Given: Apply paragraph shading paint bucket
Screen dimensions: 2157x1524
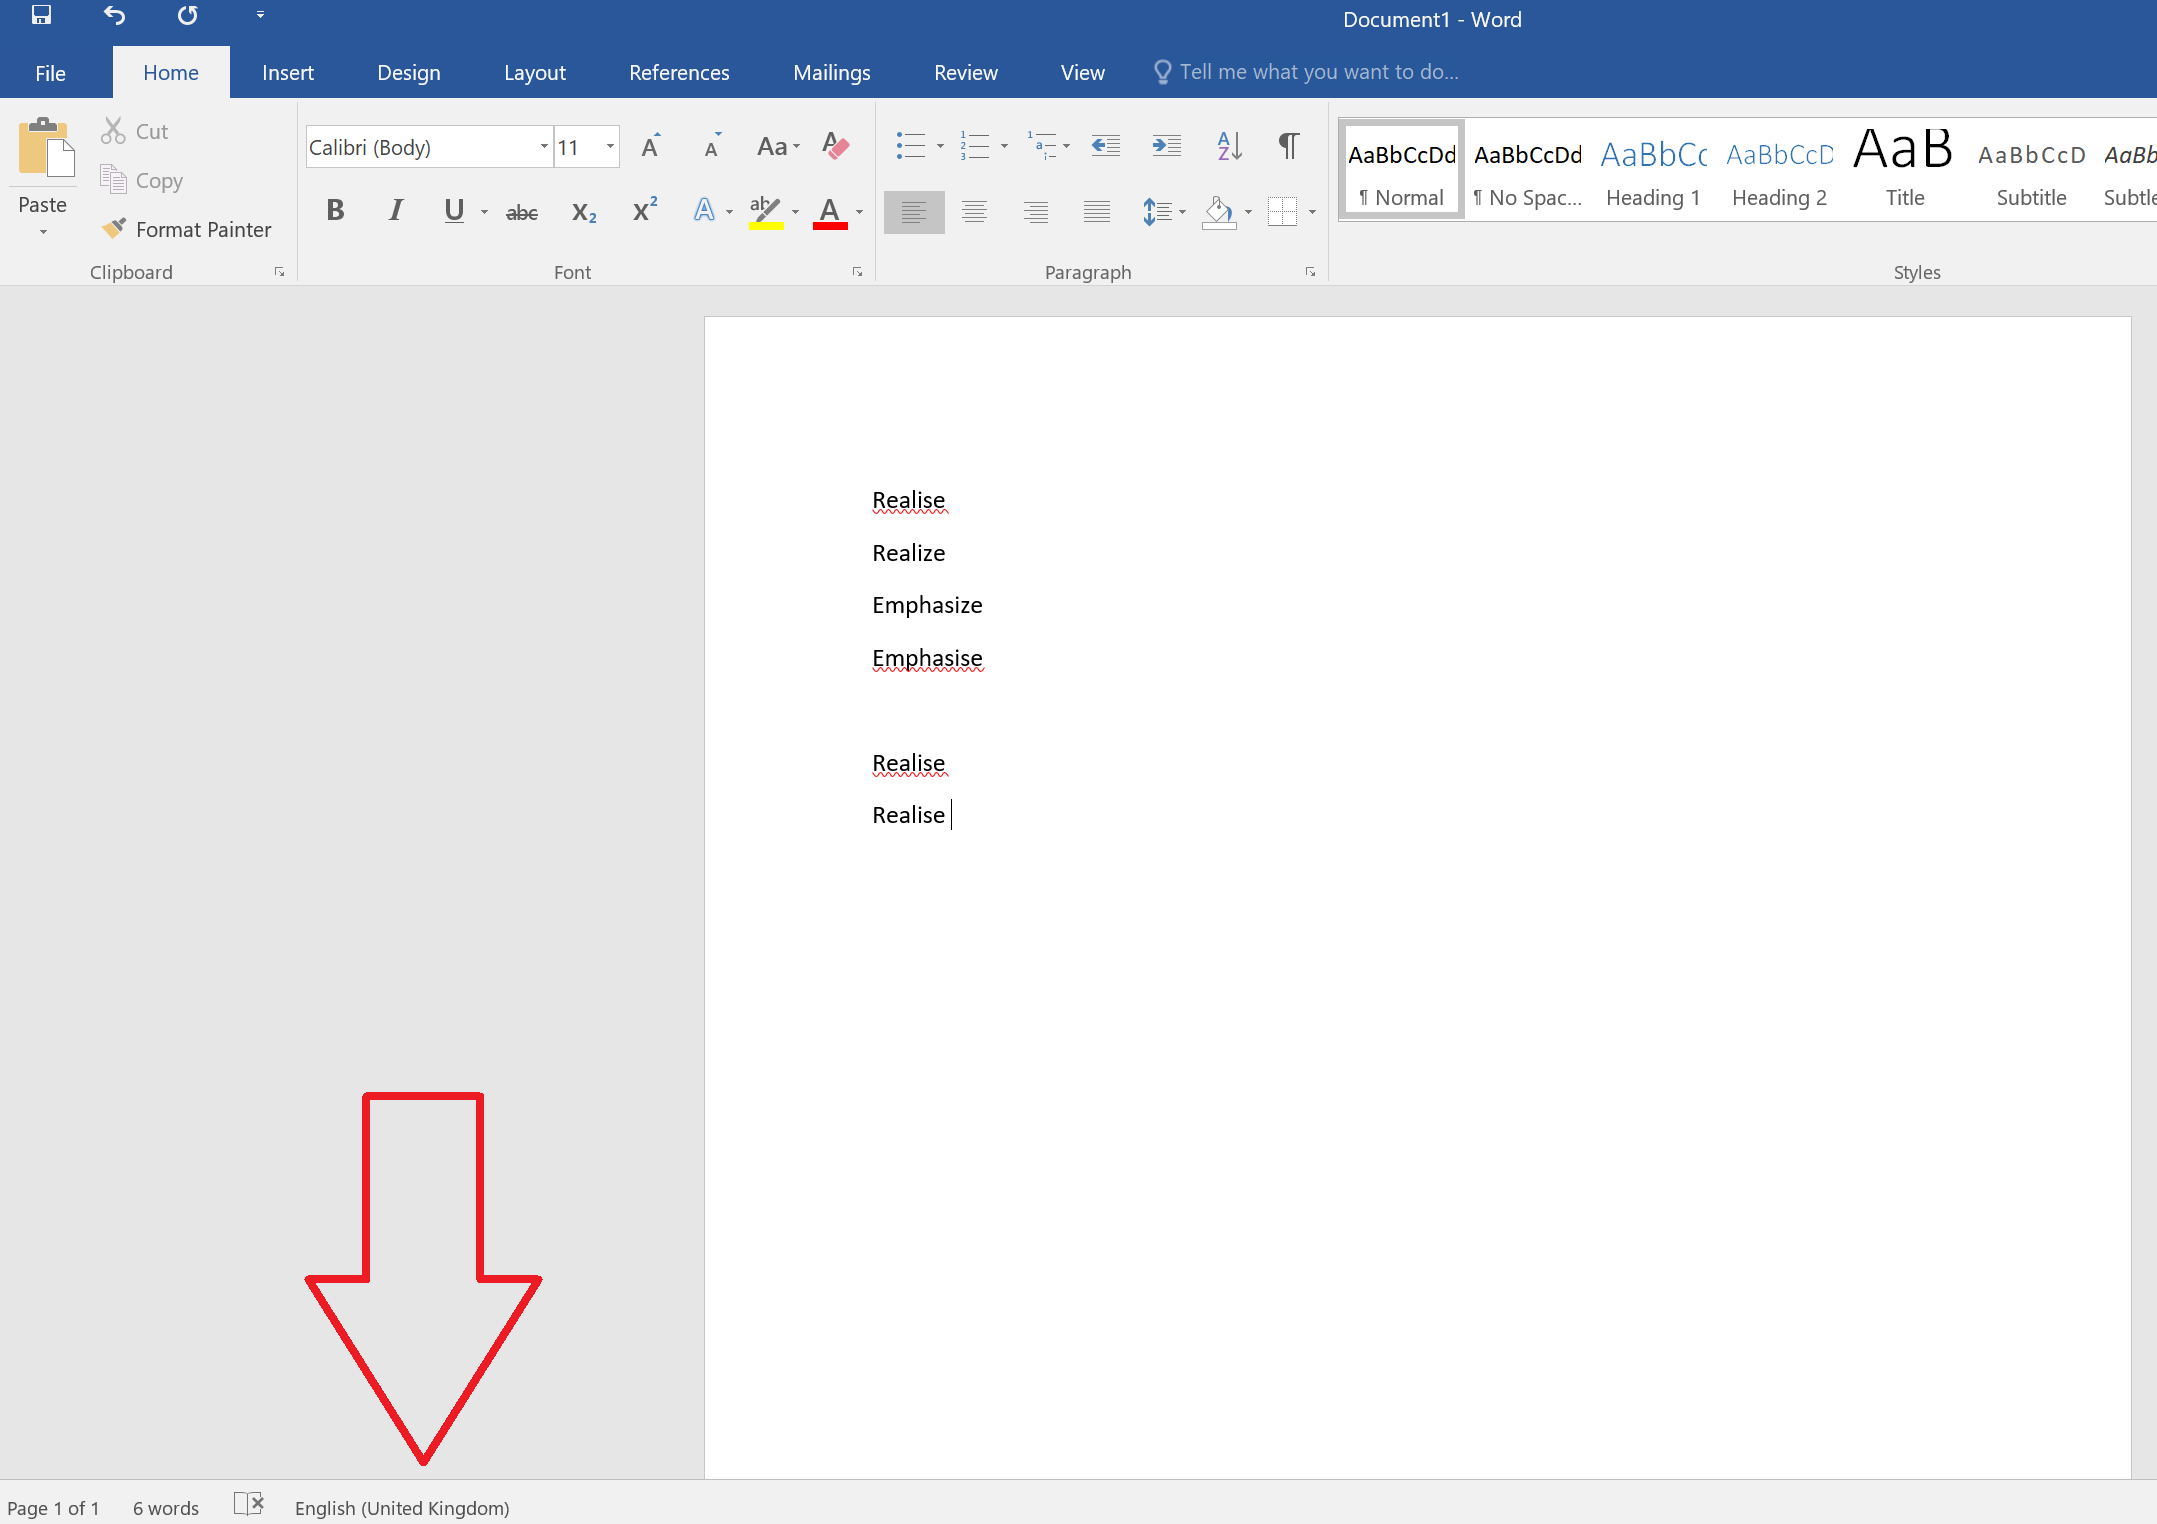Looking at the screenshot, I should 1219,212.
